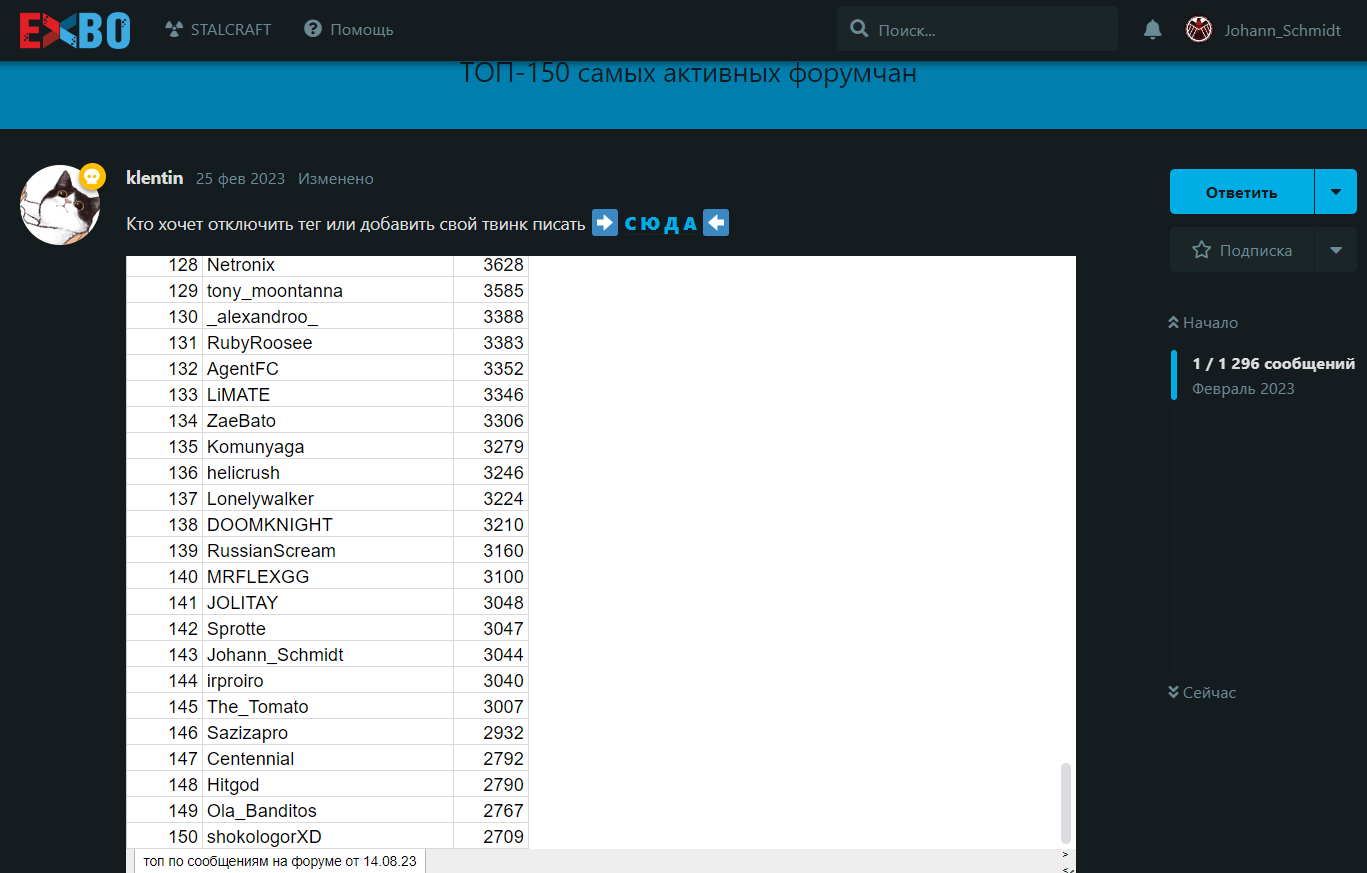Click the cell JOLITAY
This screenshot has width=1367, height=873.
click(328, 603)
